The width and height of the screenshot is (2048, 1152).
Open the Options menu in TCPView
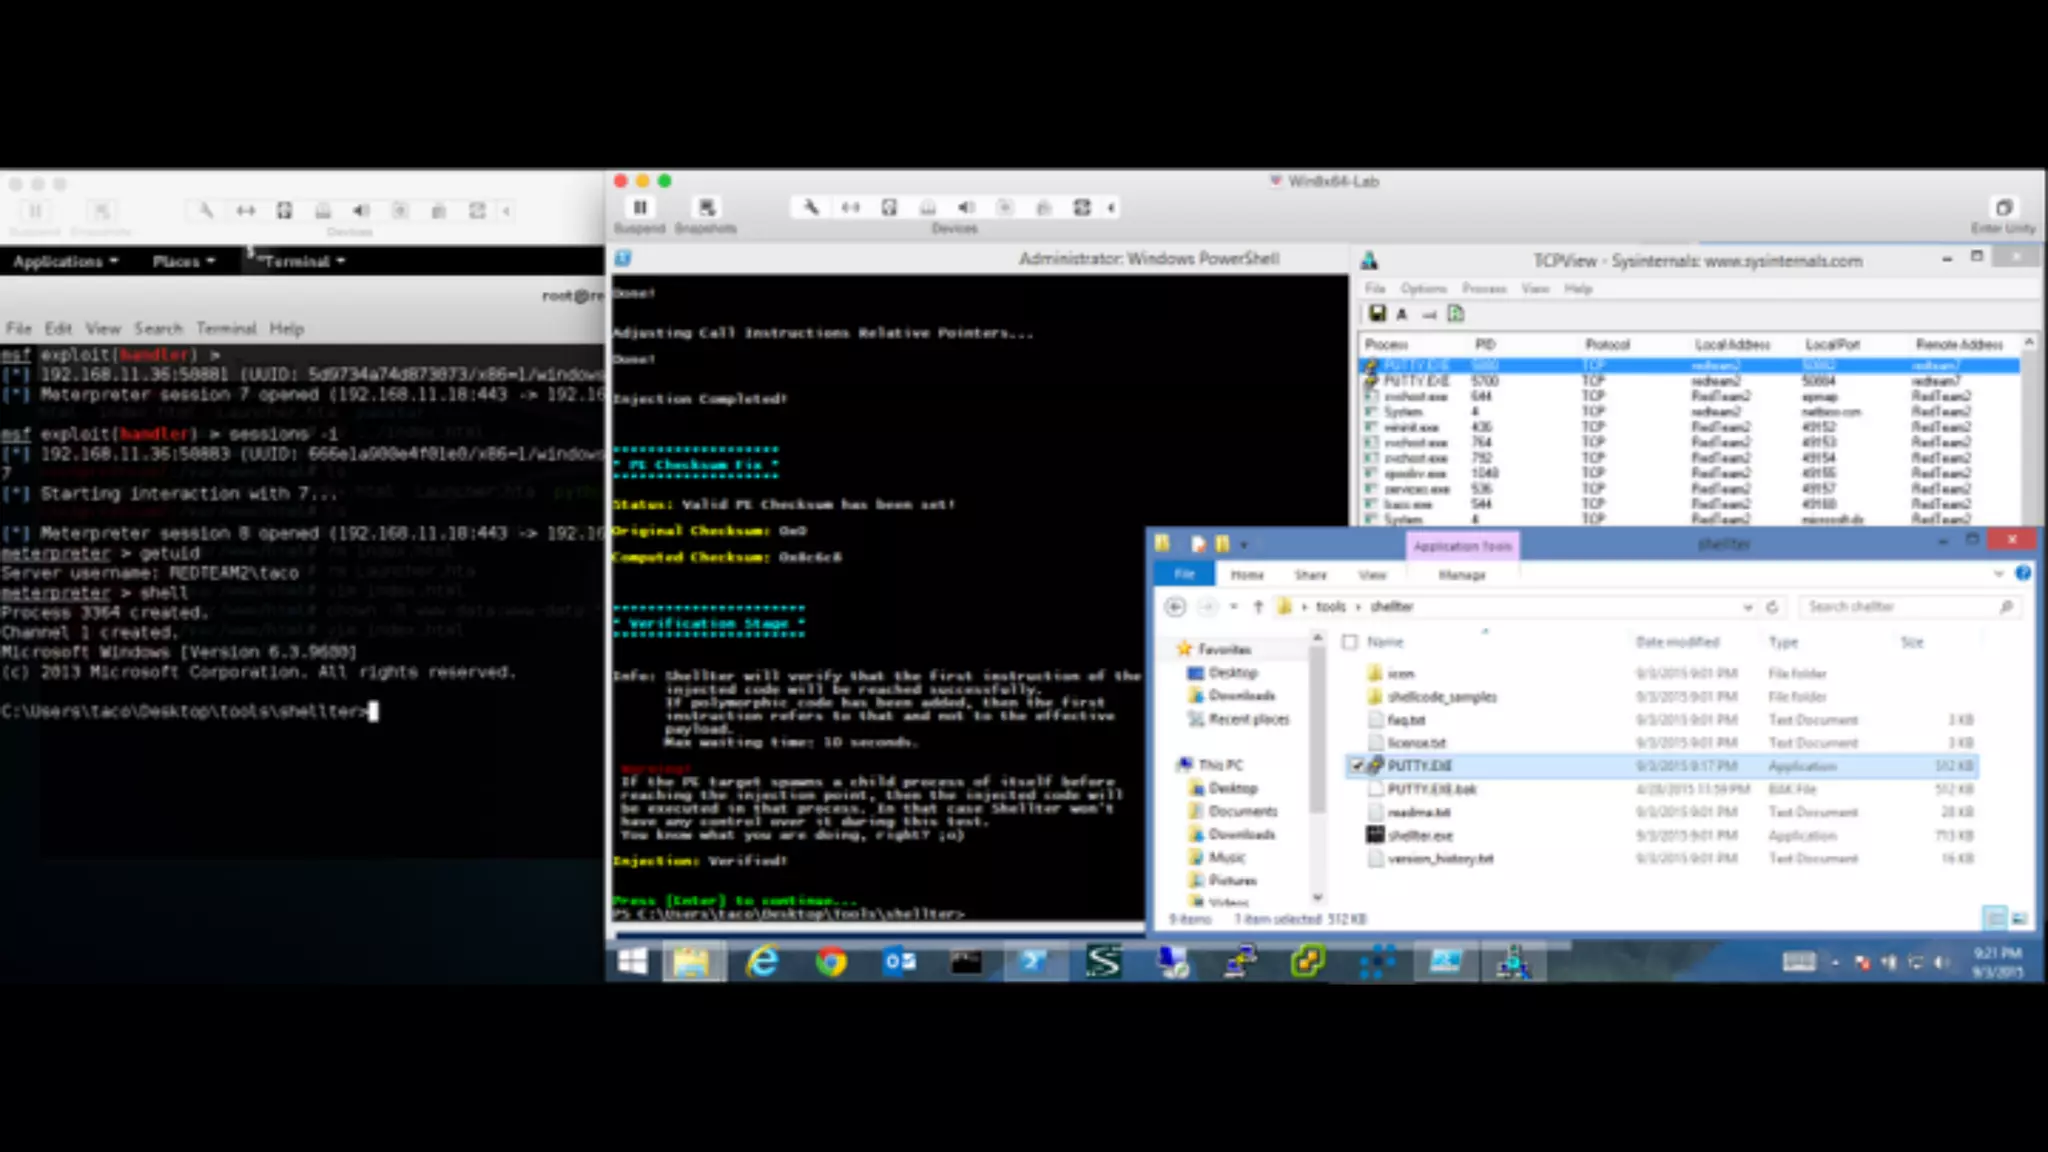point(1423,288)
